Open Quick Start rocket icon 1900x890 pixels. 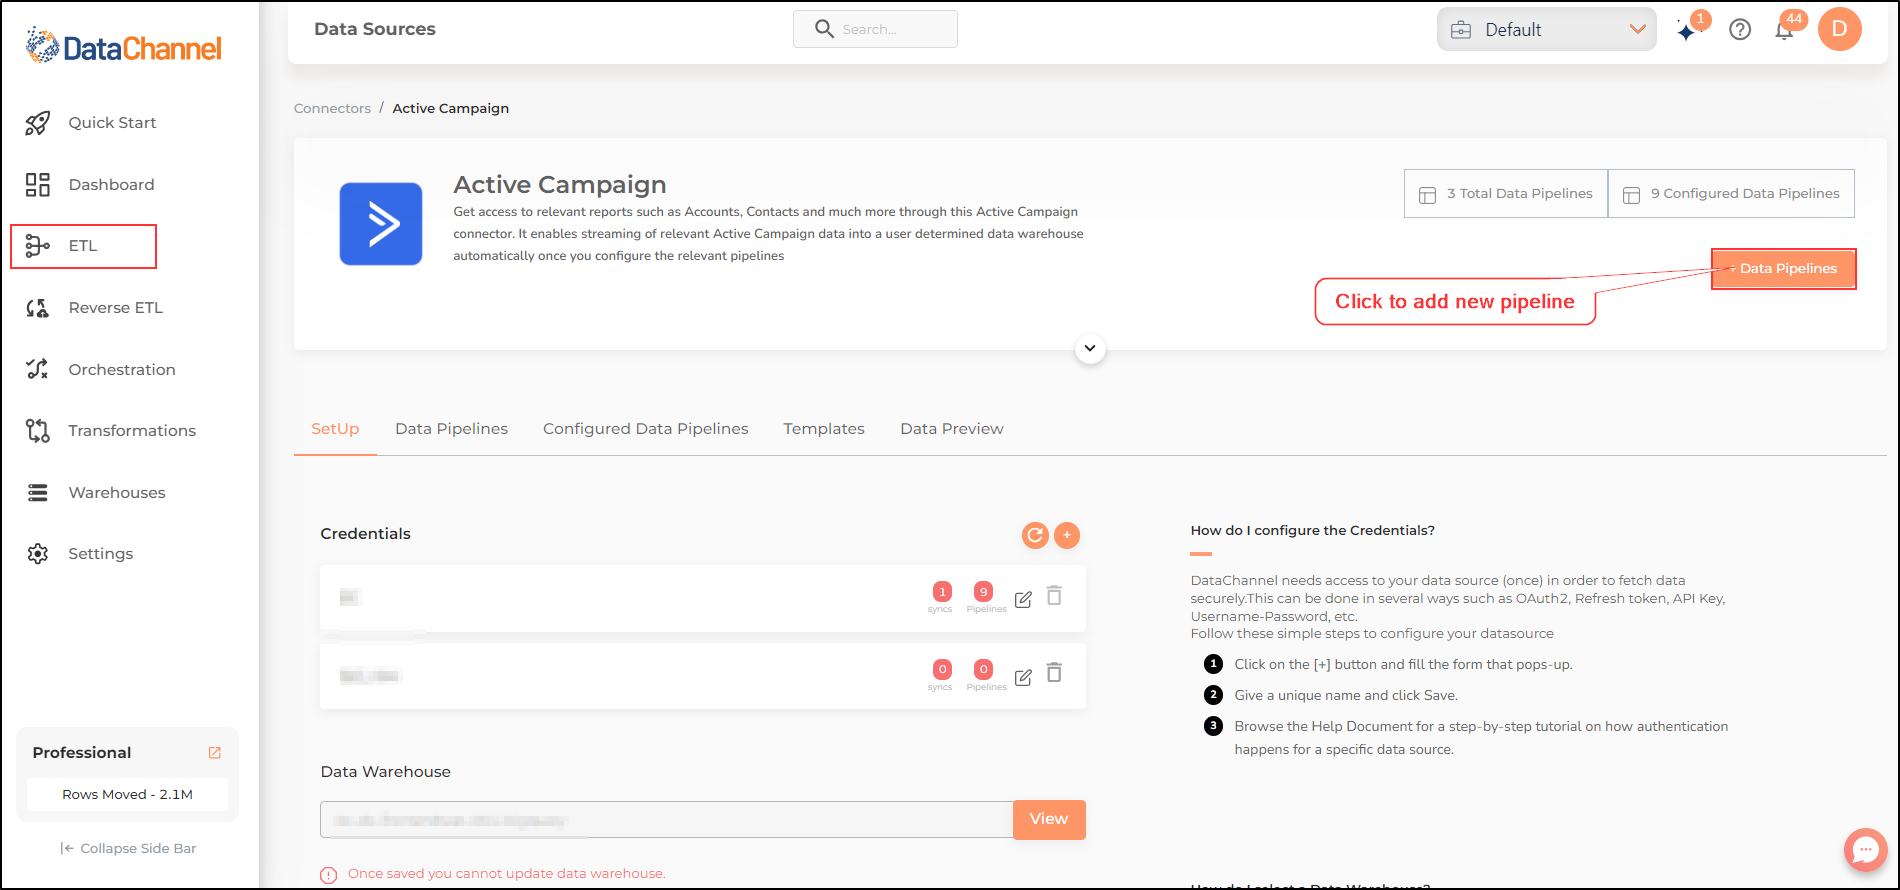pos(38,123)
